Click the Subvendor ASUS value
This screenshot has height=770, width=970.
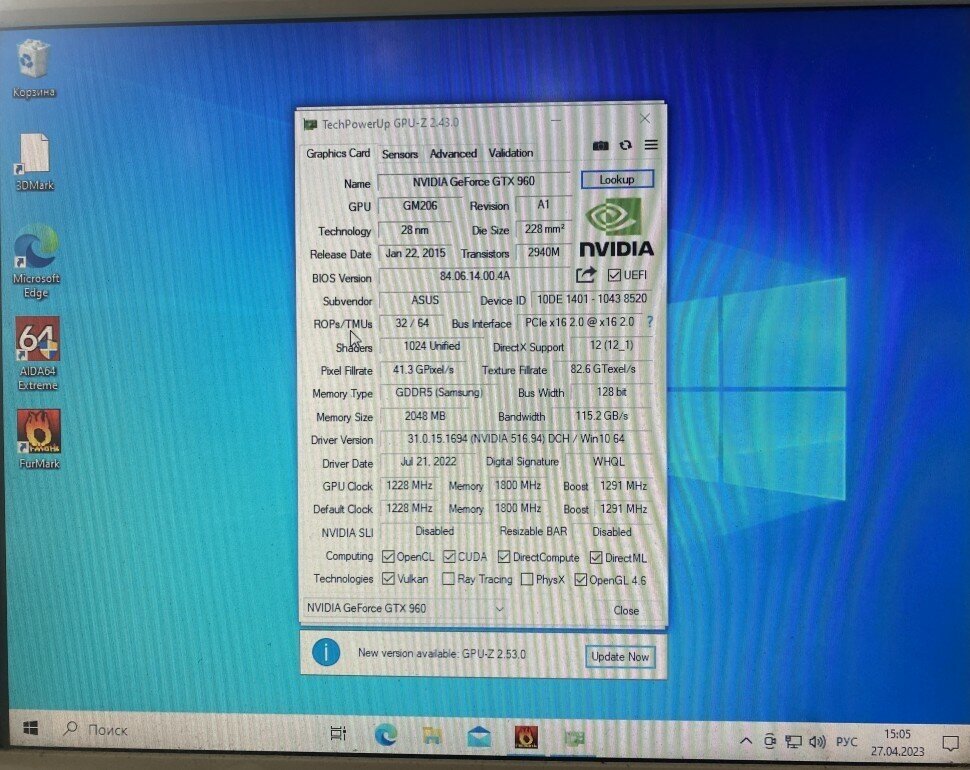pos(425,300)
